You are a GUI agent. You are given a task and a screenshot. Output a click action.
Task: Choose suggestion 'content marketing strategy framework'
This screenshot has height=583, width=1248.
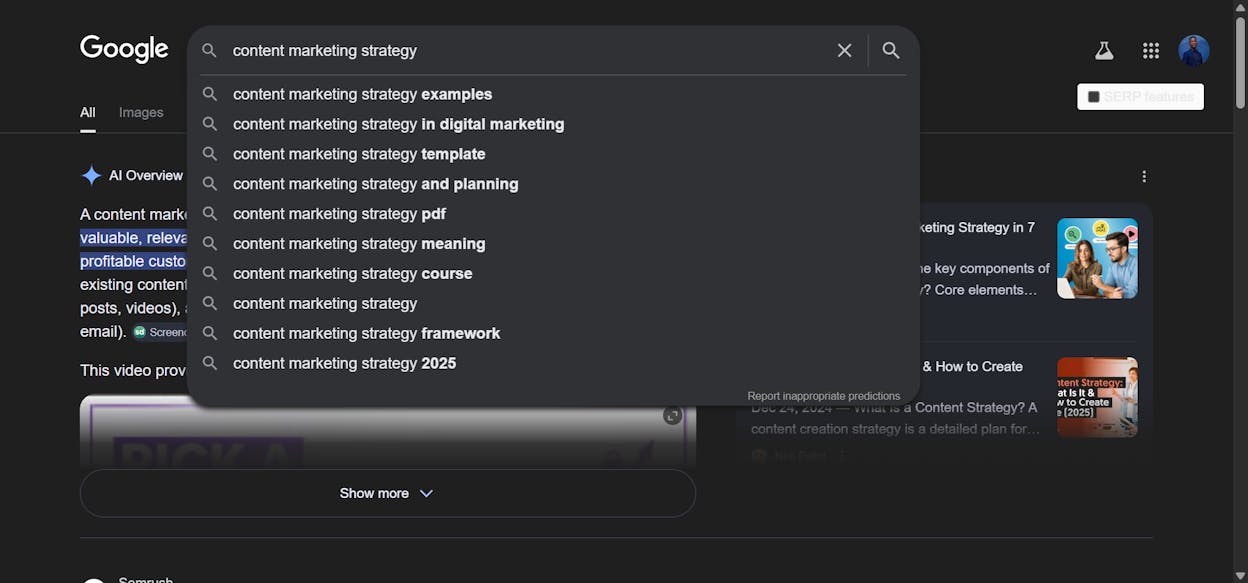click(553, 333)
